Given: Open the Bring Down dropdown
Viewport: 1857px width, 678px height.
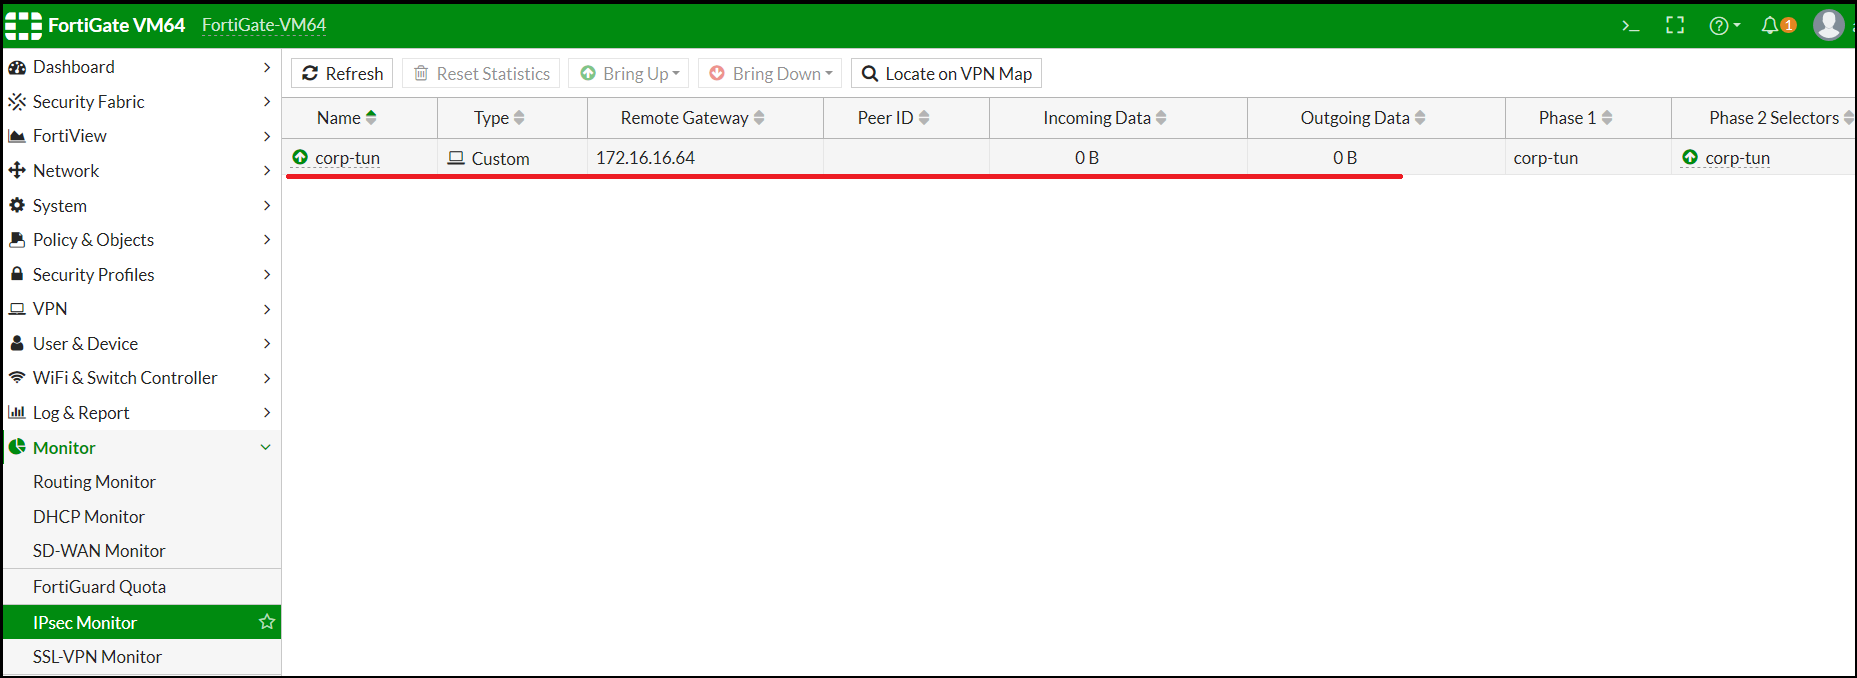Looking at the screenshot, I should [770, 73].
